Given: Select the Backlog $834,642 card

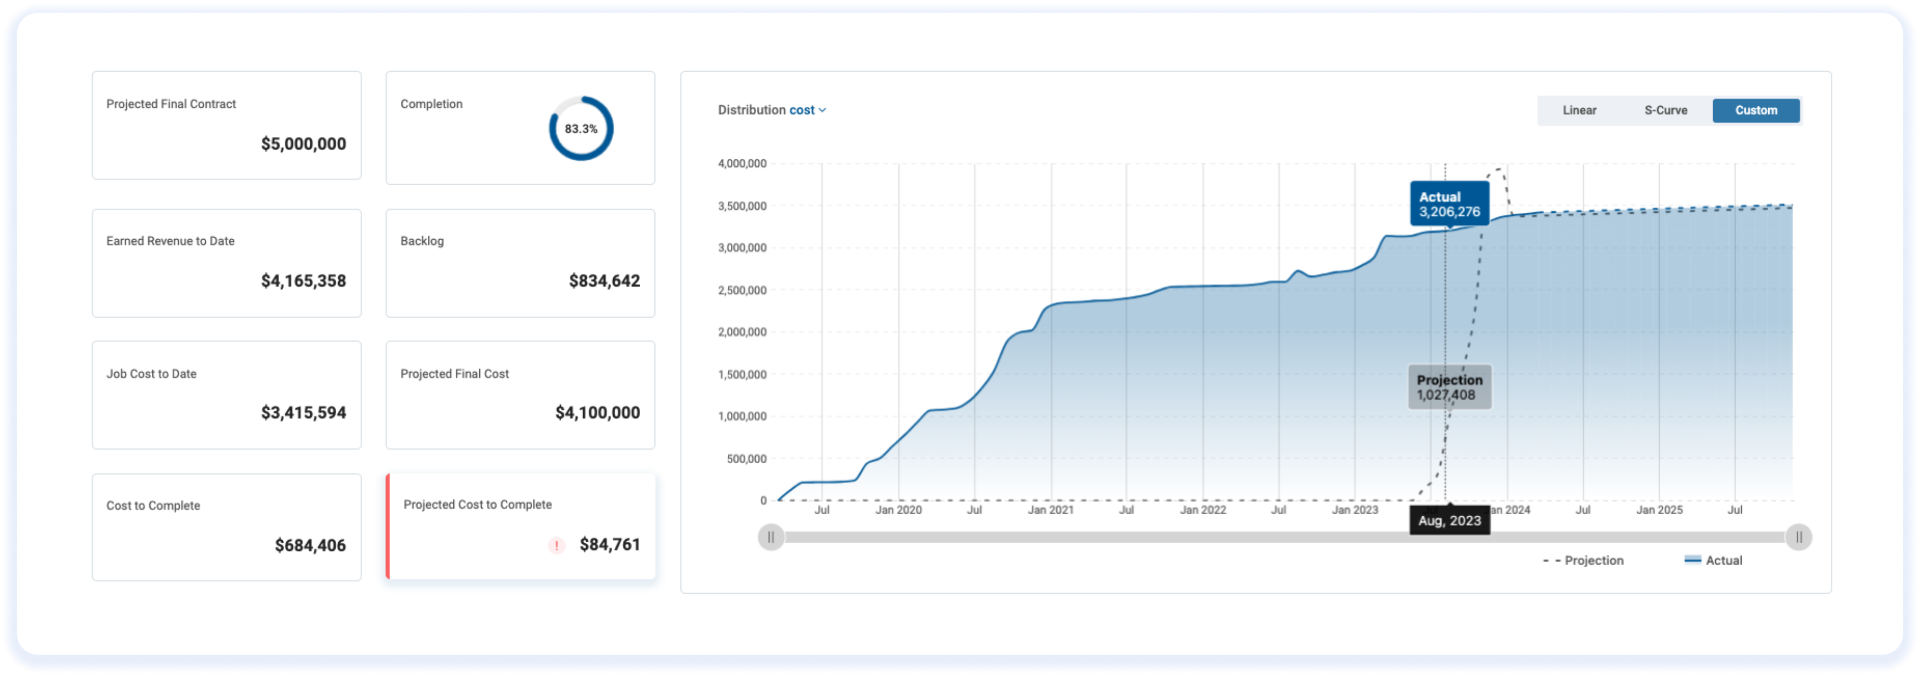Looking at the screenshot, I should point(521,263).
